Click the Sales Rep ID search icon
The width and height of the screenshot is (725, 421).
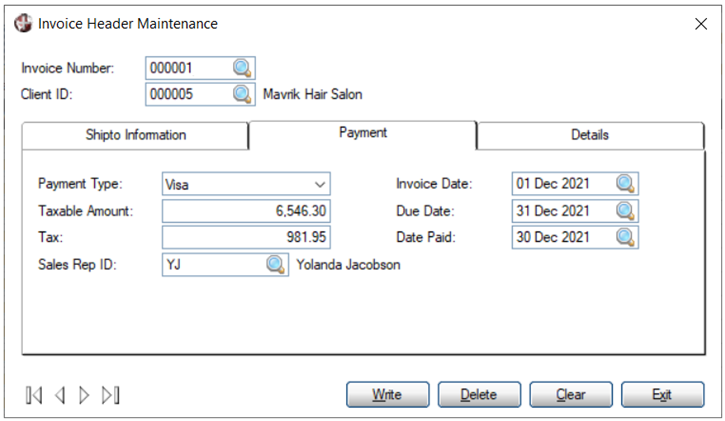[x=275, y=264]
